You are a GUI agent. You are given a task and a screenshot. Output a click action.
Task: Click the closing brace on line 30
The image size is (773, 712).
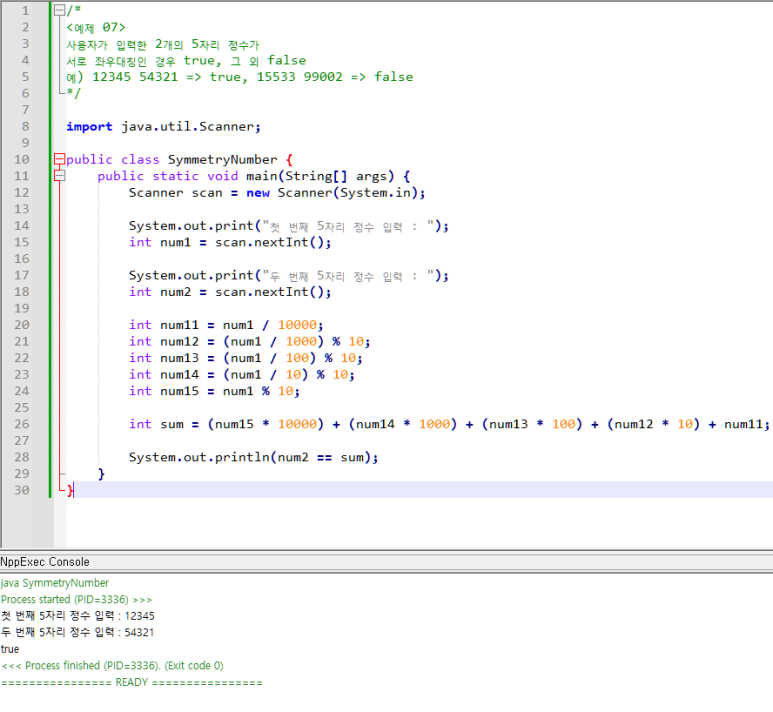70,490
